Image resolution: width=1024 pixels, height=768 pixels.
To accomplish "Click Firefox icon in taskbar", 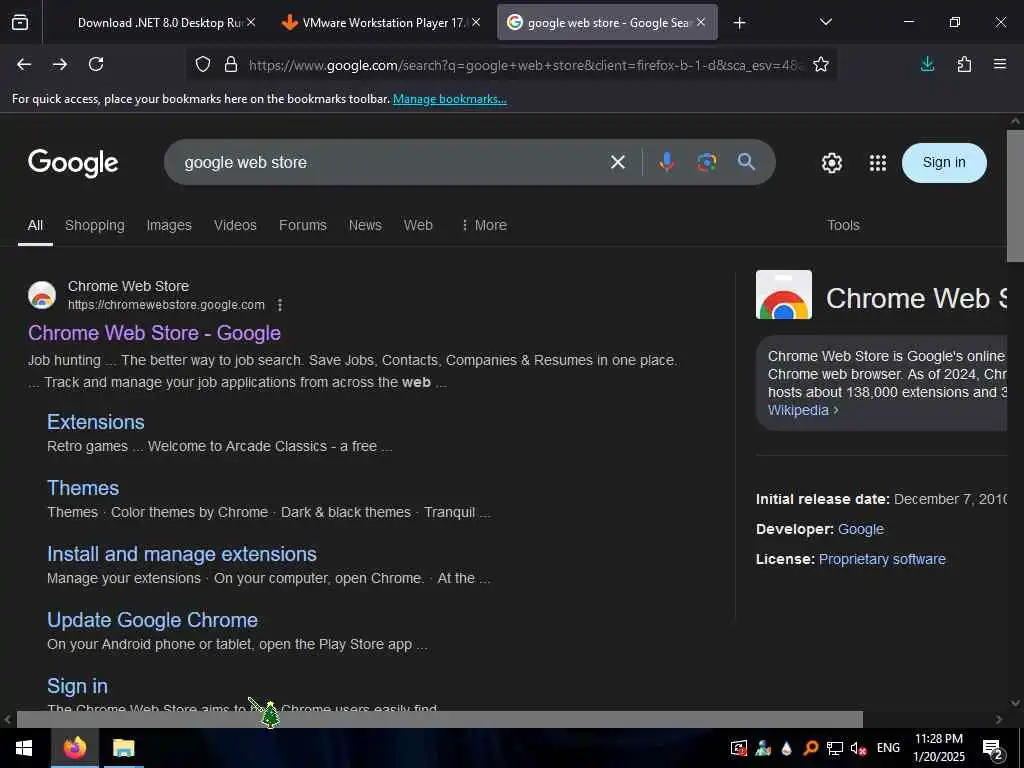I will tap(74, 748).
